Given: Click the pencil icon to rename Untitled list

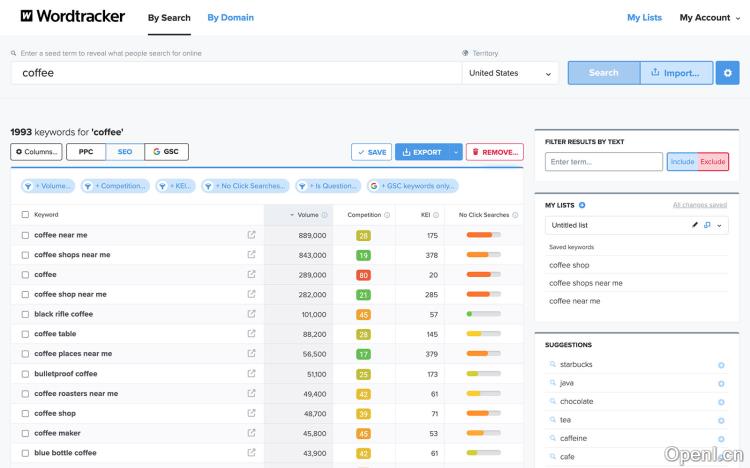Looking at the screenshot, I should pos(695,225).
